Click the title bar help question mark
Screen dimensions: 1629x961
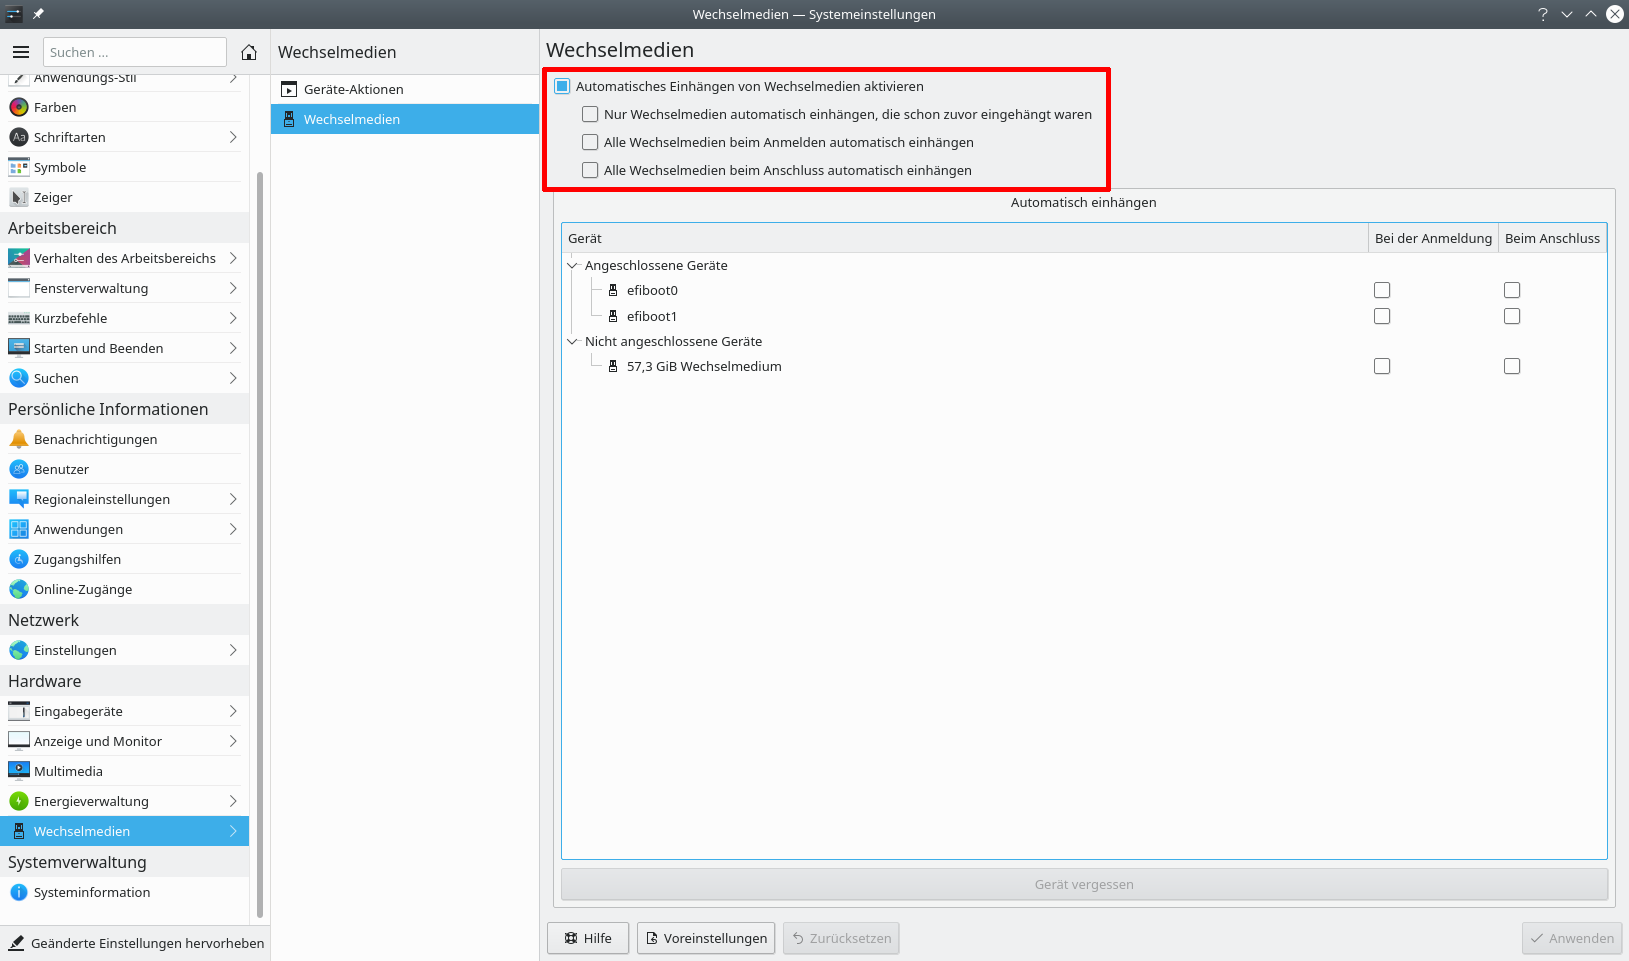[1543, 14]
